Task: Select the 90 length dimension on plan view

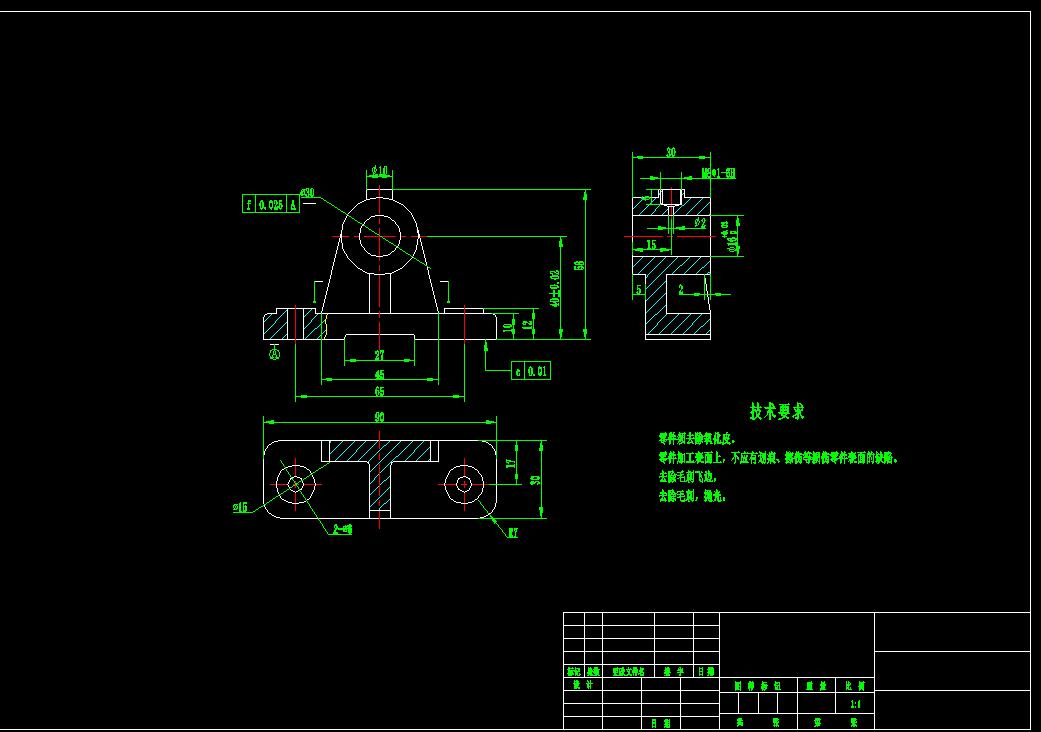Action: tap(380, 417)
